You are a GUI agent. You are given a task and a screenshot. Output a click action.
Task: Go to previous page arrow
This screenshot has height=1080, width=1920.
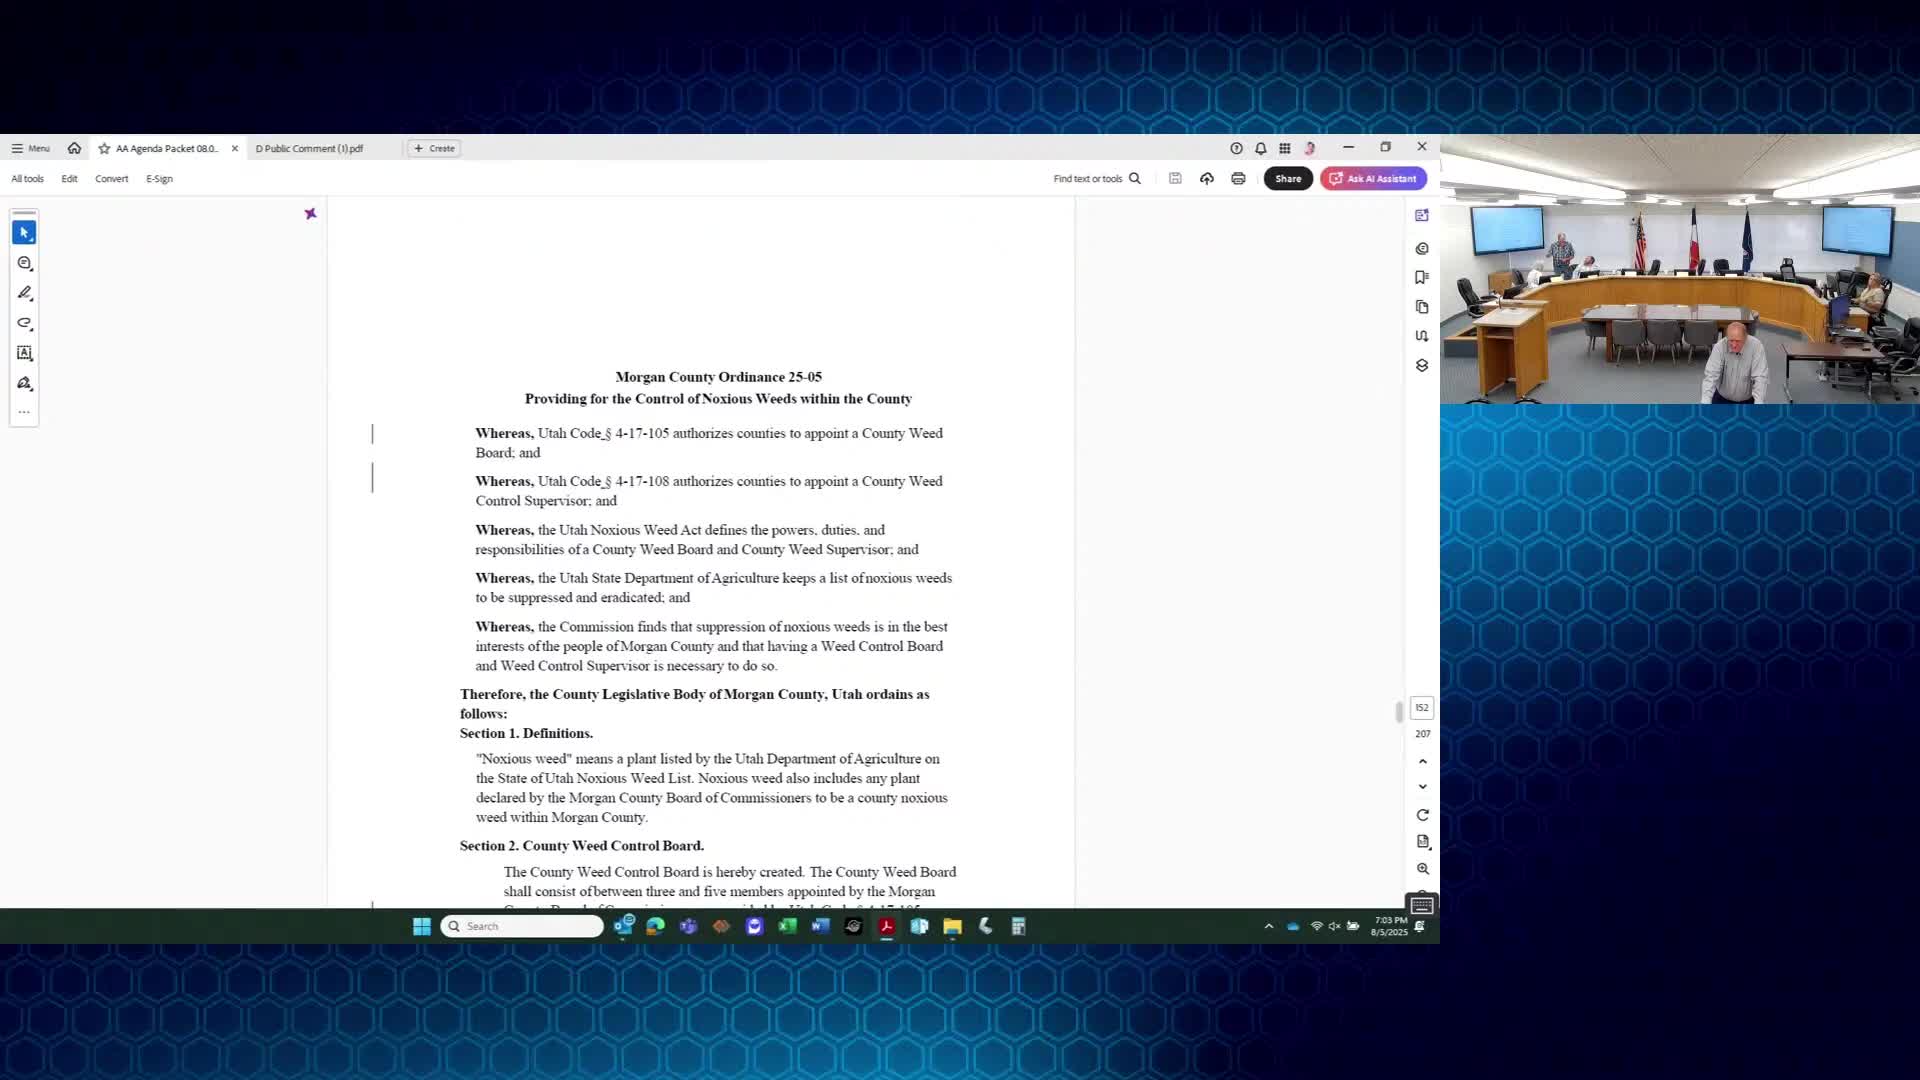(x=1422, y=761)
